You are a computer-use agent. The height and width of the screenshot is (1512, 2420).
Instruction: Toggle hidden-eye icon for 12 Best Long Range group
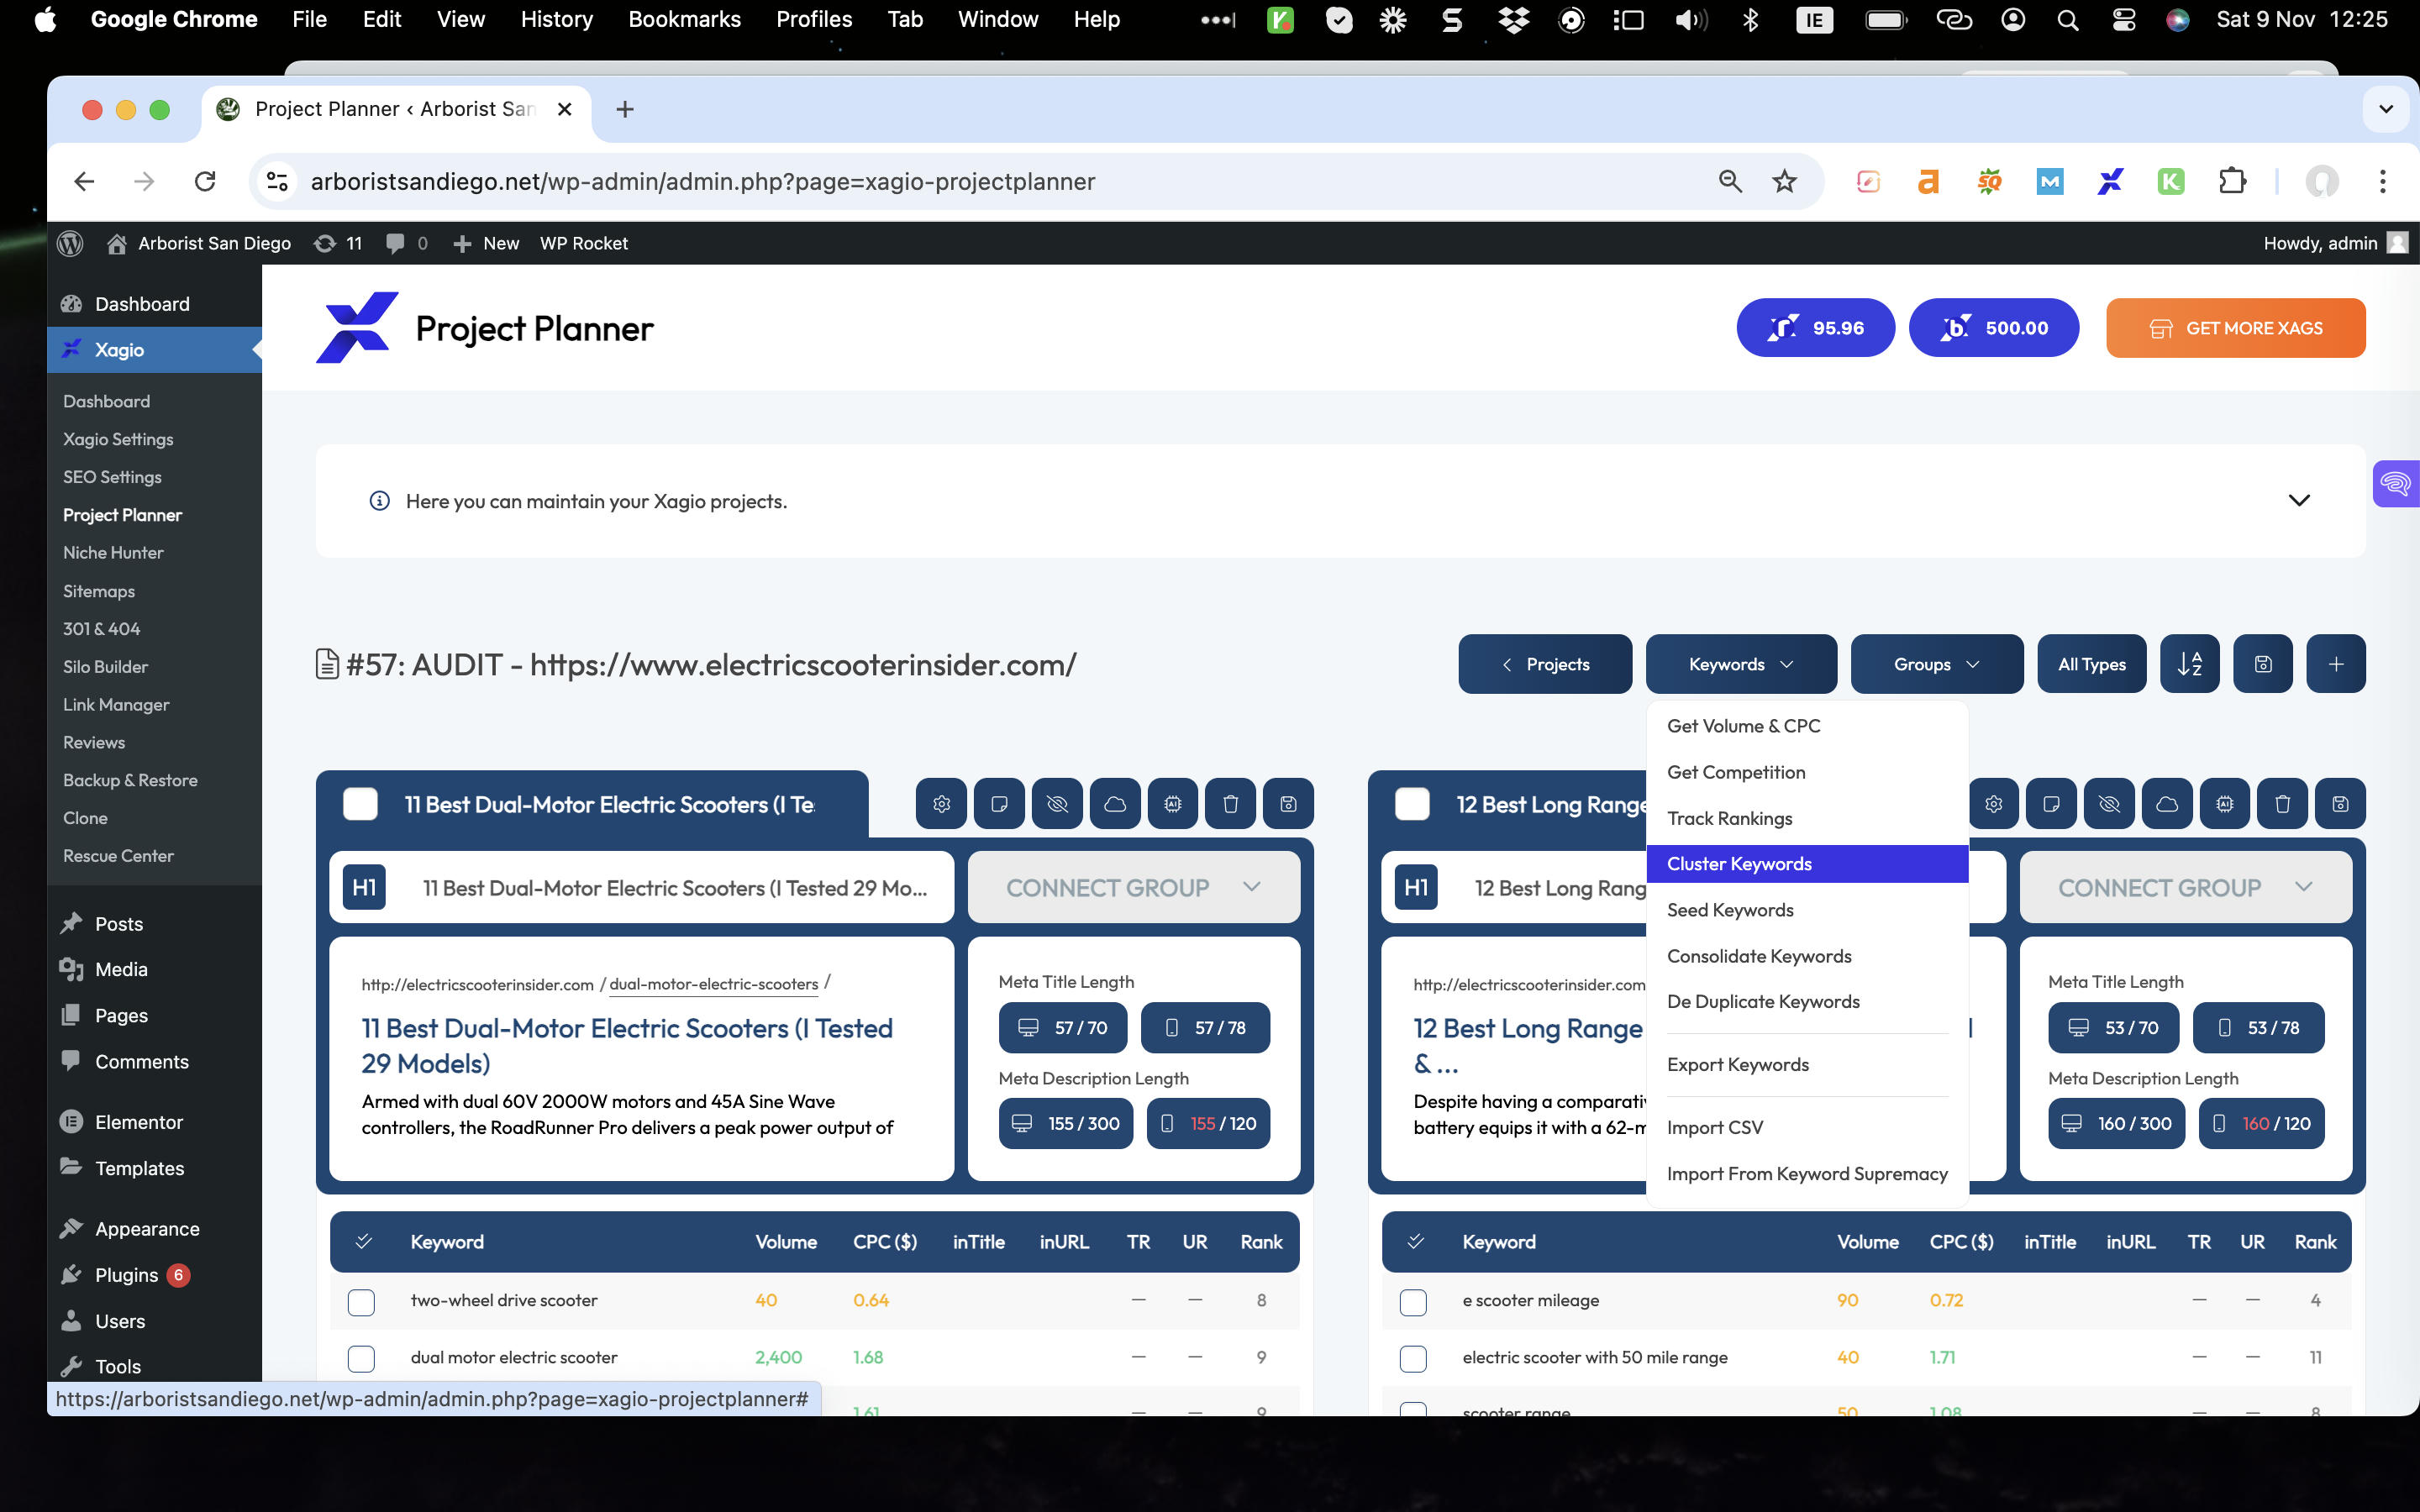2109,804
